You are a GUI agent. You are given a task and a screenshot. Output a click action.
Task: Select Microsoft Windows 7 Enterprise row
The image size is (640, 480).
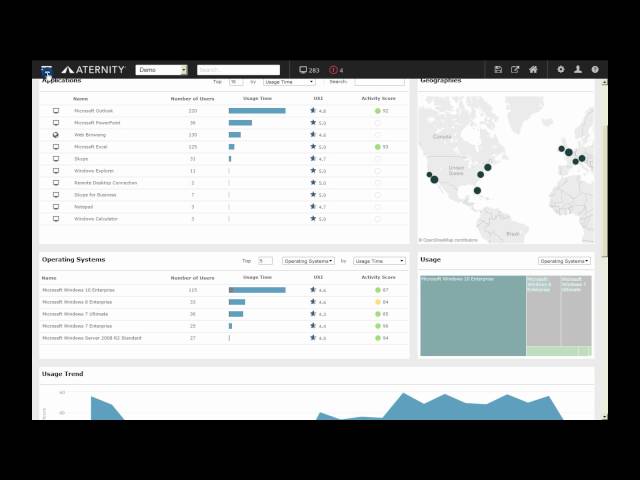(224, 326)
